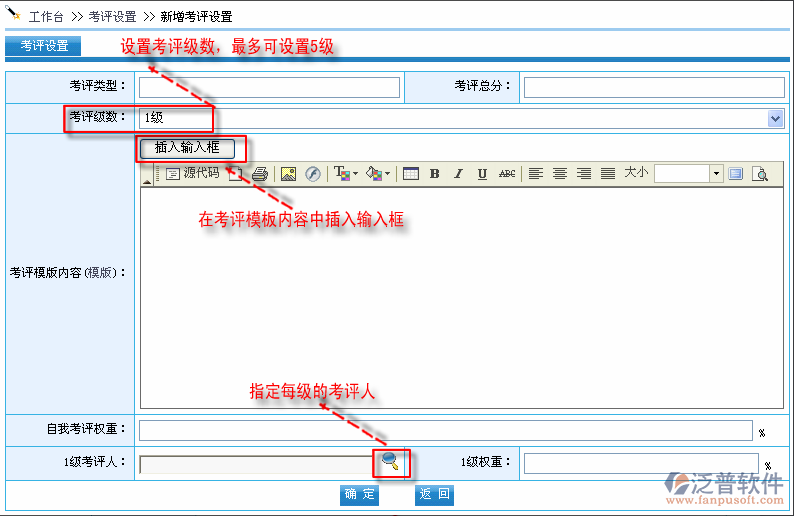Open the 大小 font size dropdown
Screen dimensions: 794x516
[716, 174]
